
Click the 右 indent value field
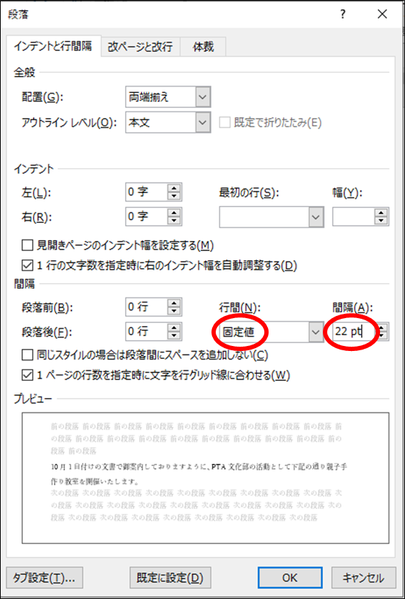(x=146, y=217)
